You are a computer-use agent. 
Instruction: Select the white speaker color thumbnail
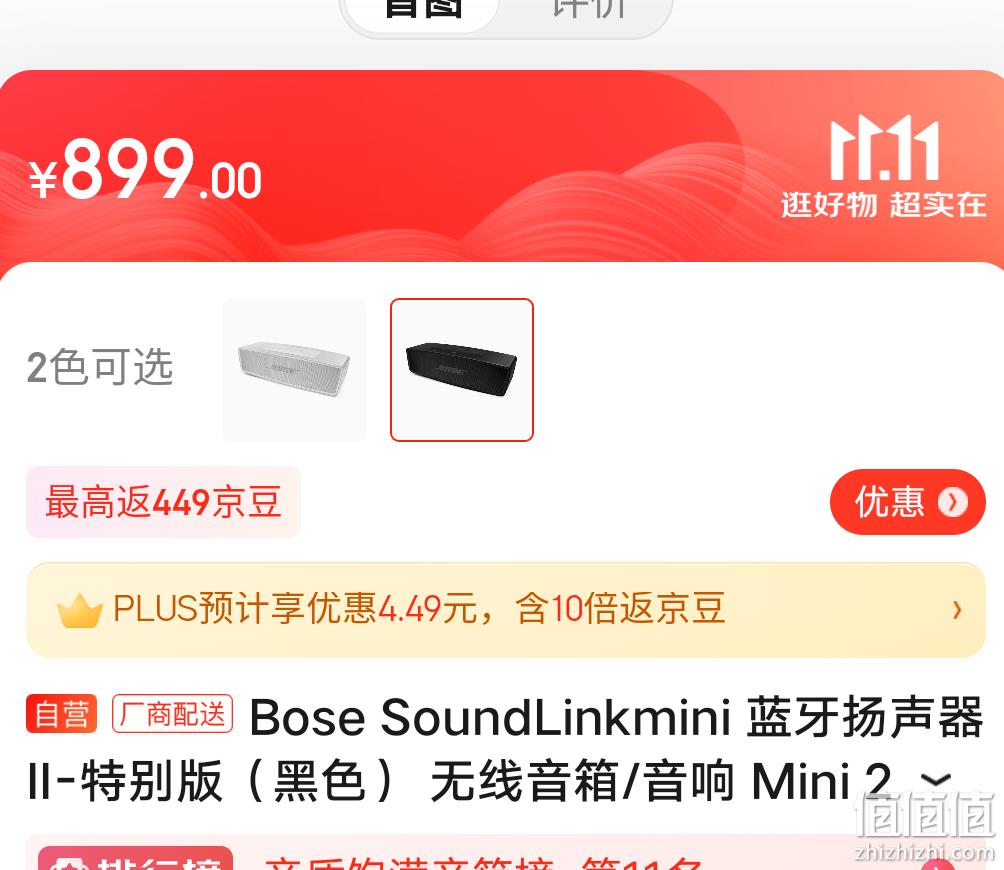point(295,370)
